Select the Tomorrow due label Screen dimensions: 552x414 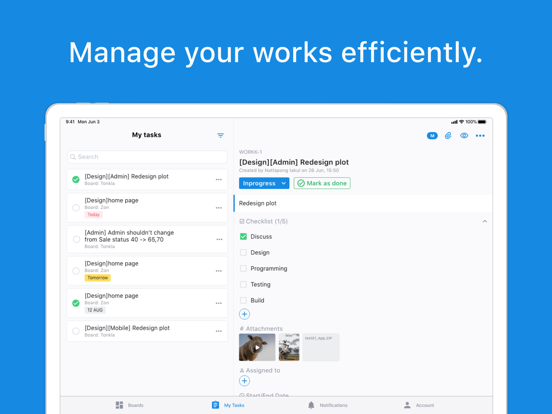coord(98,278)
